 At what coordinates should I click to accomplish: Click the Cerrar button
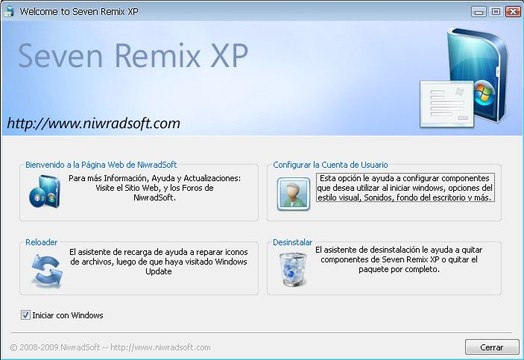click(492, 347)
